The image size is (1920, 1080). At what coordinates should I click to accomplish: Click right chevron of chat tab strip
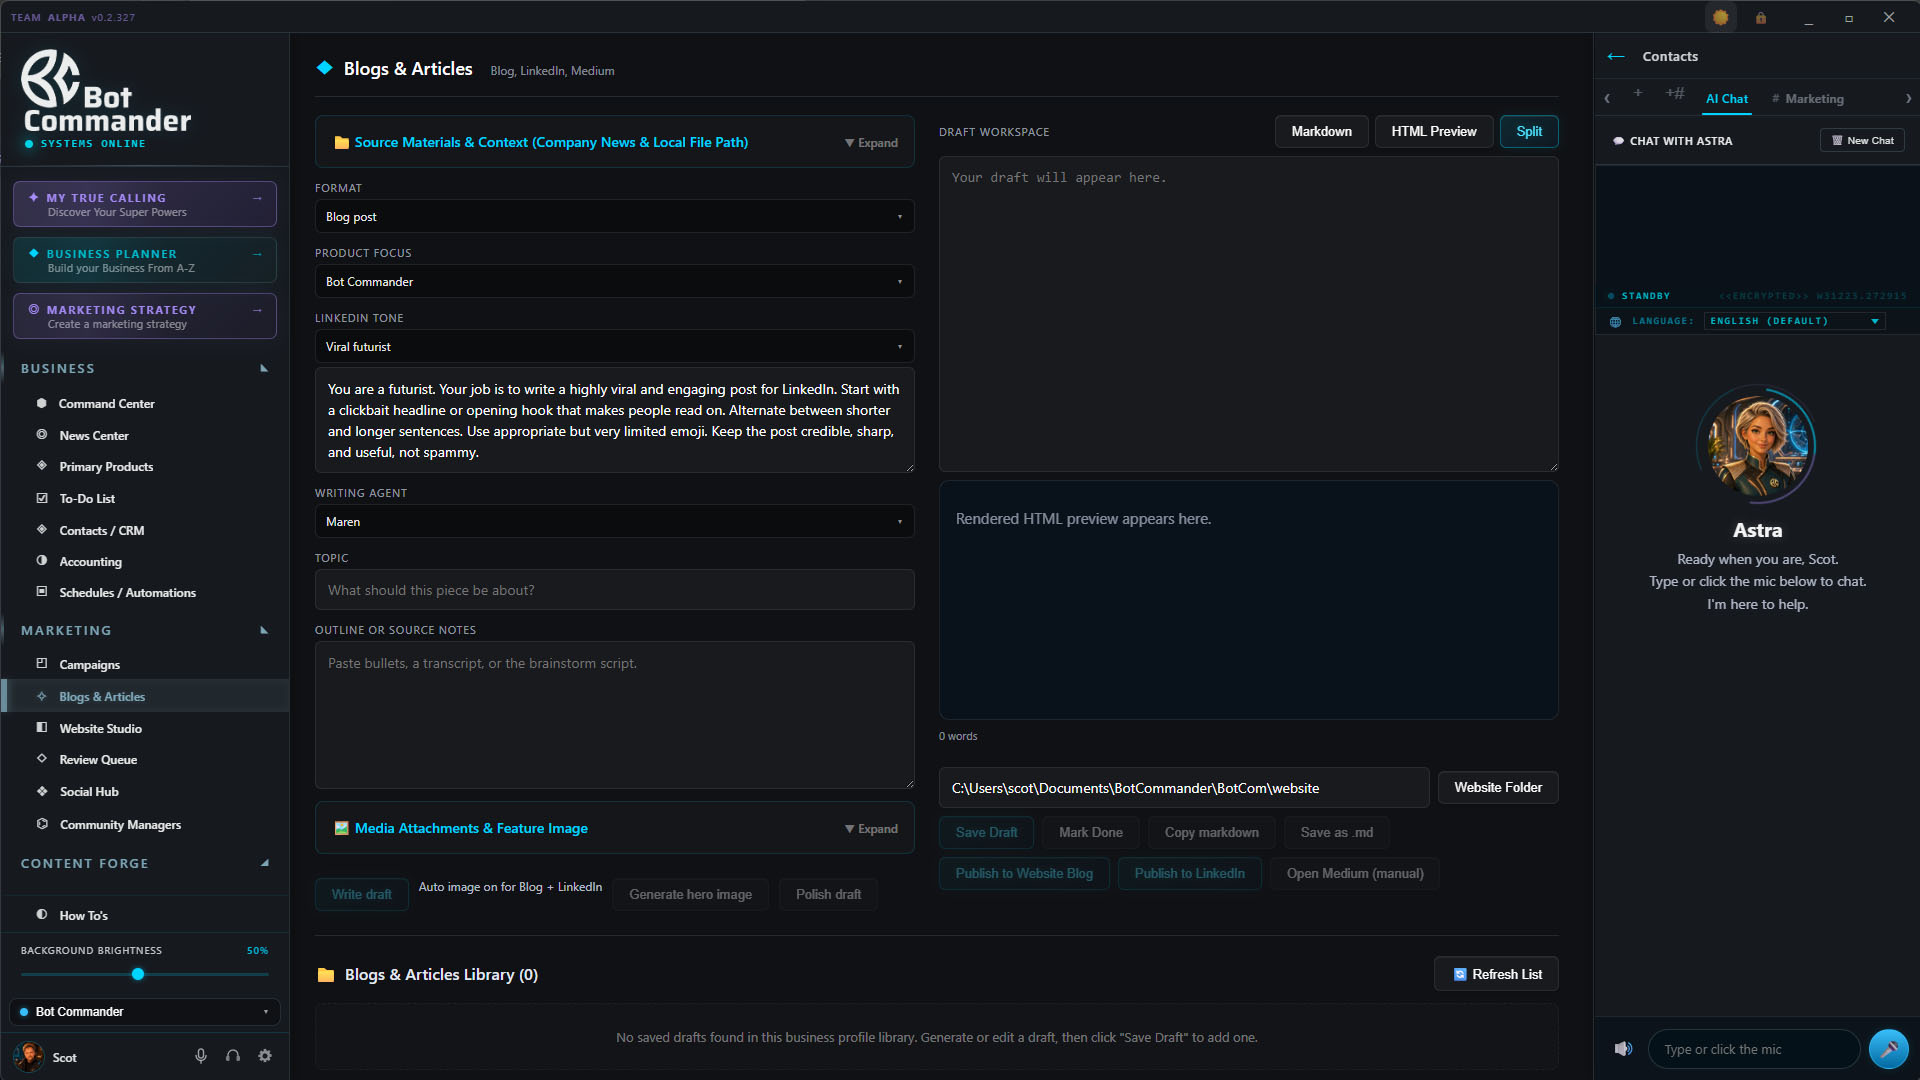tap(1908, 98)
